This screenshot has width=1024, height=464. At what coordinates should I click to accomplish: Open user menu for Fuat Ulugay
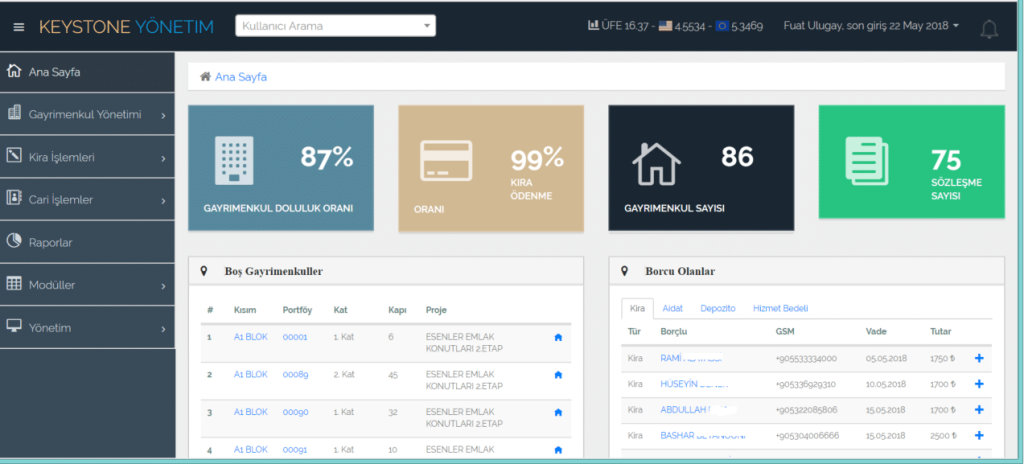pos(870,26)
